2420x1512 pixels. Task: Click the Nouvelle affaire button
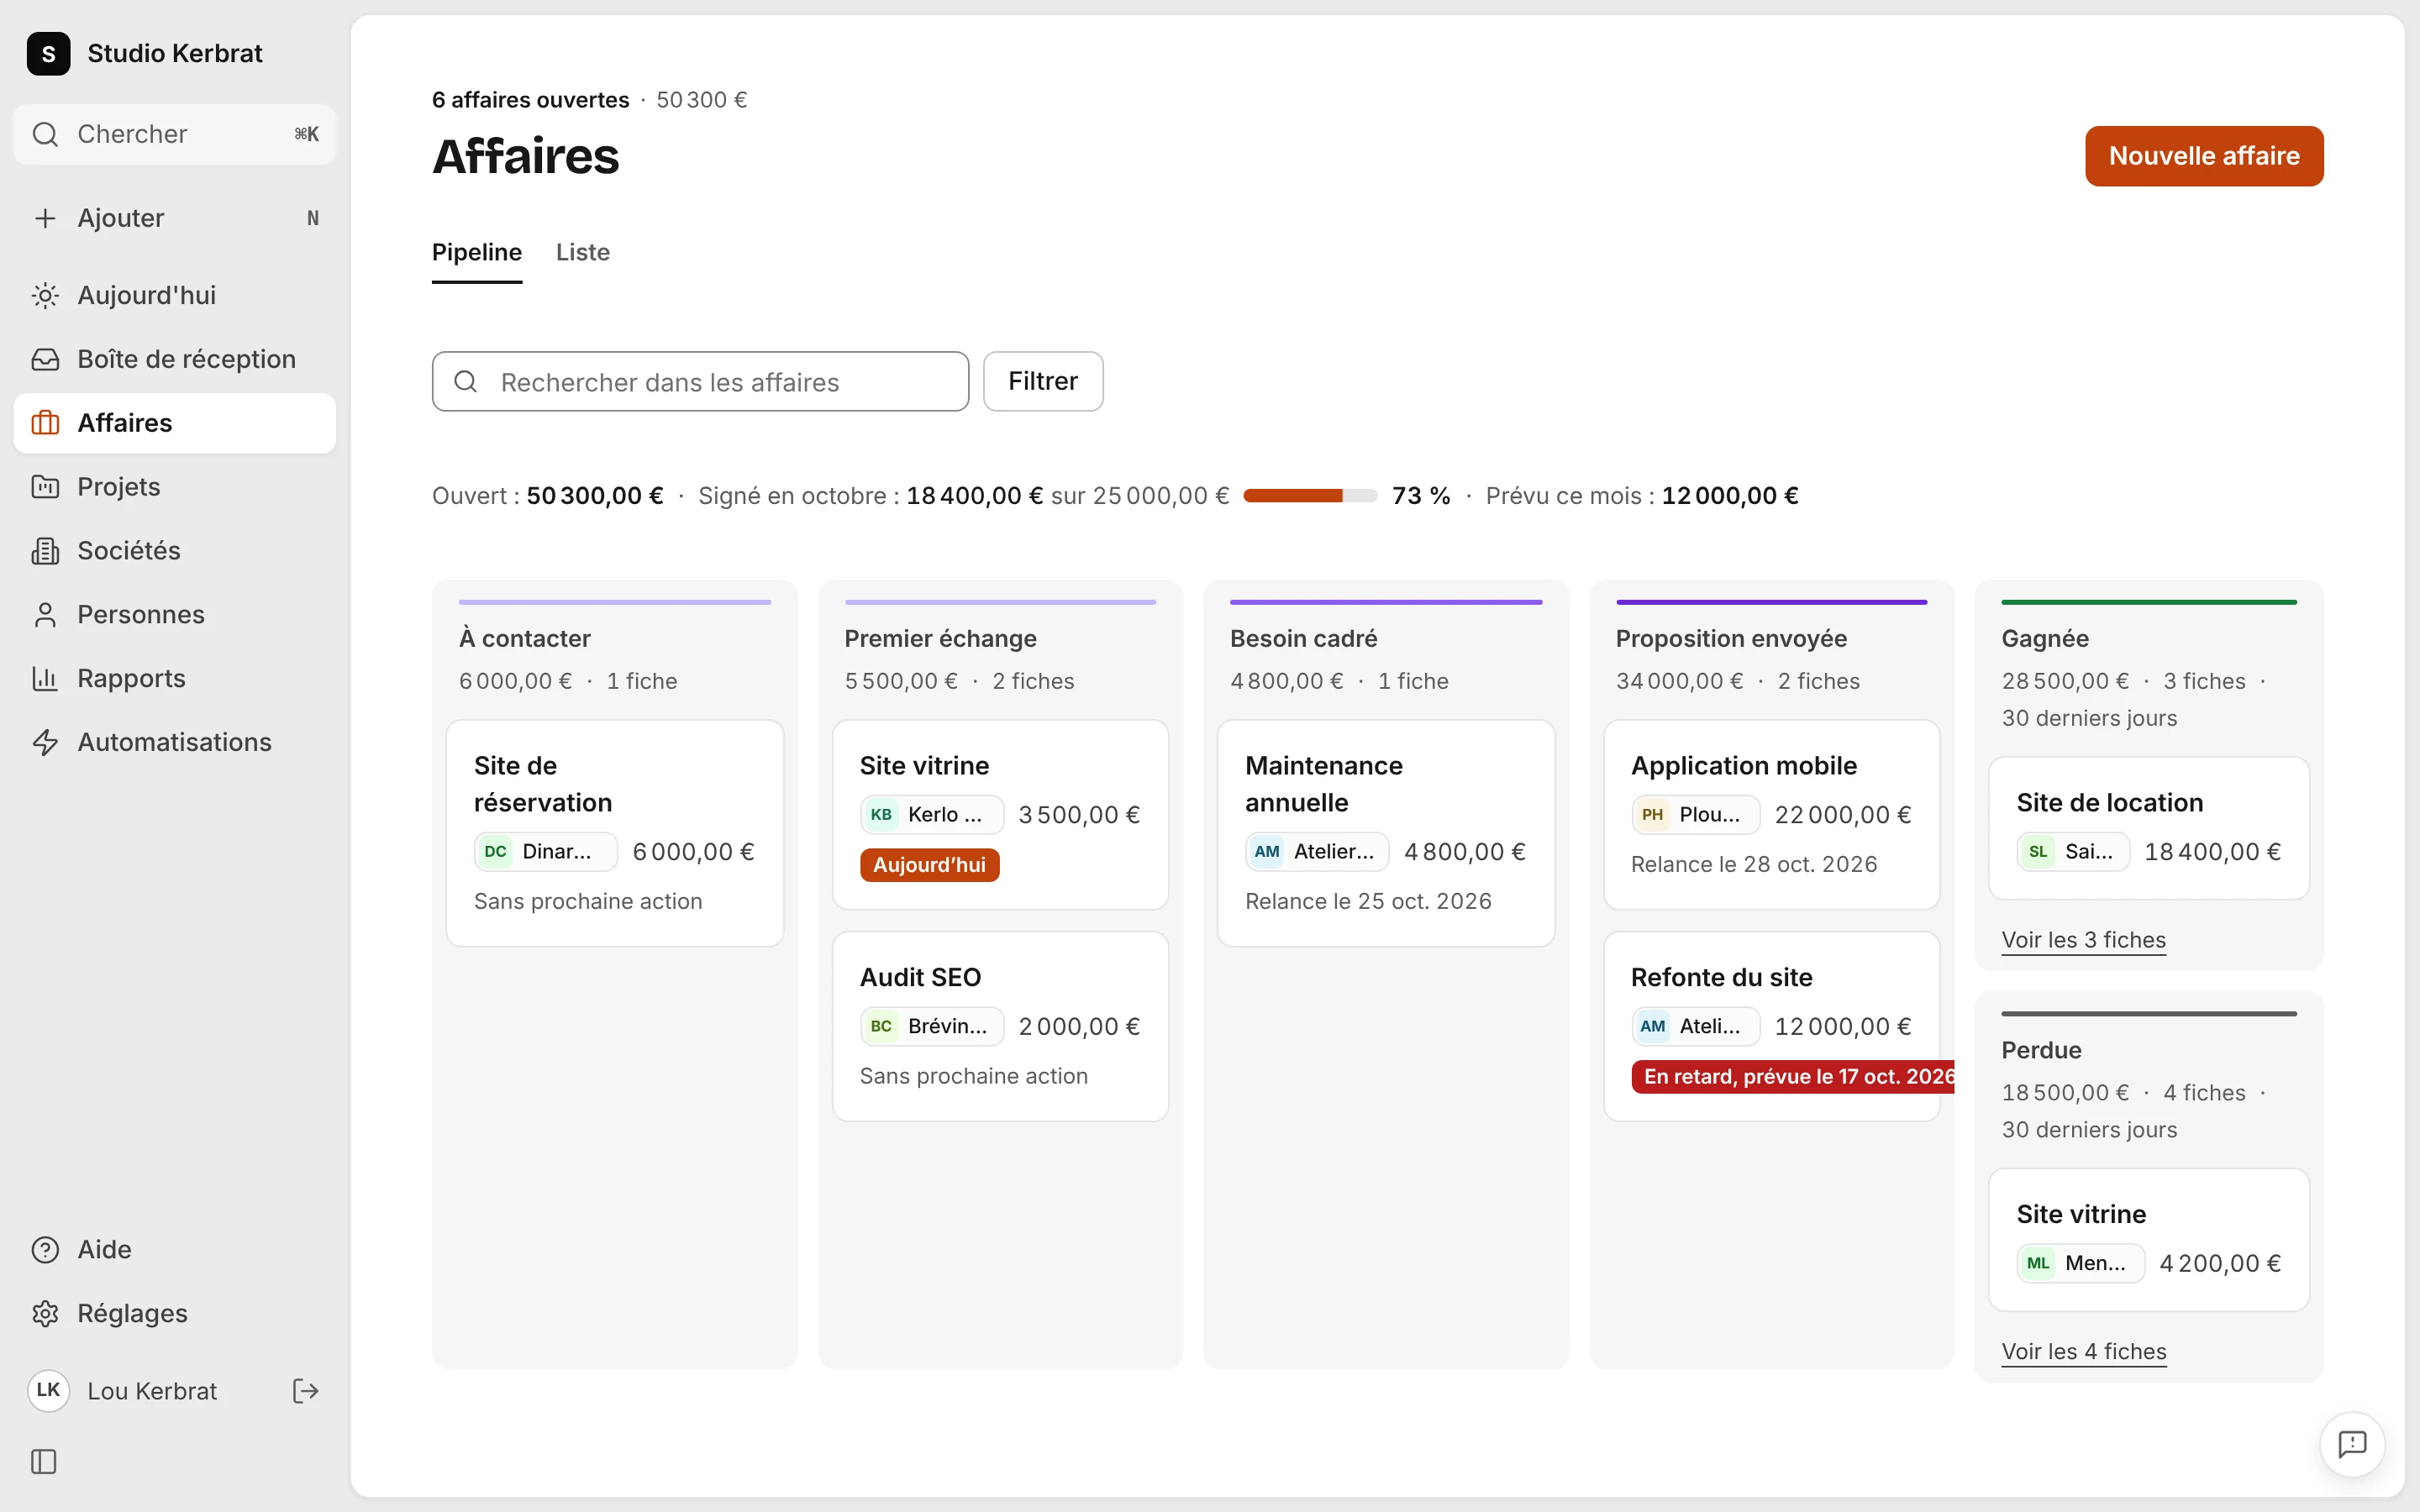point(2204,156)
